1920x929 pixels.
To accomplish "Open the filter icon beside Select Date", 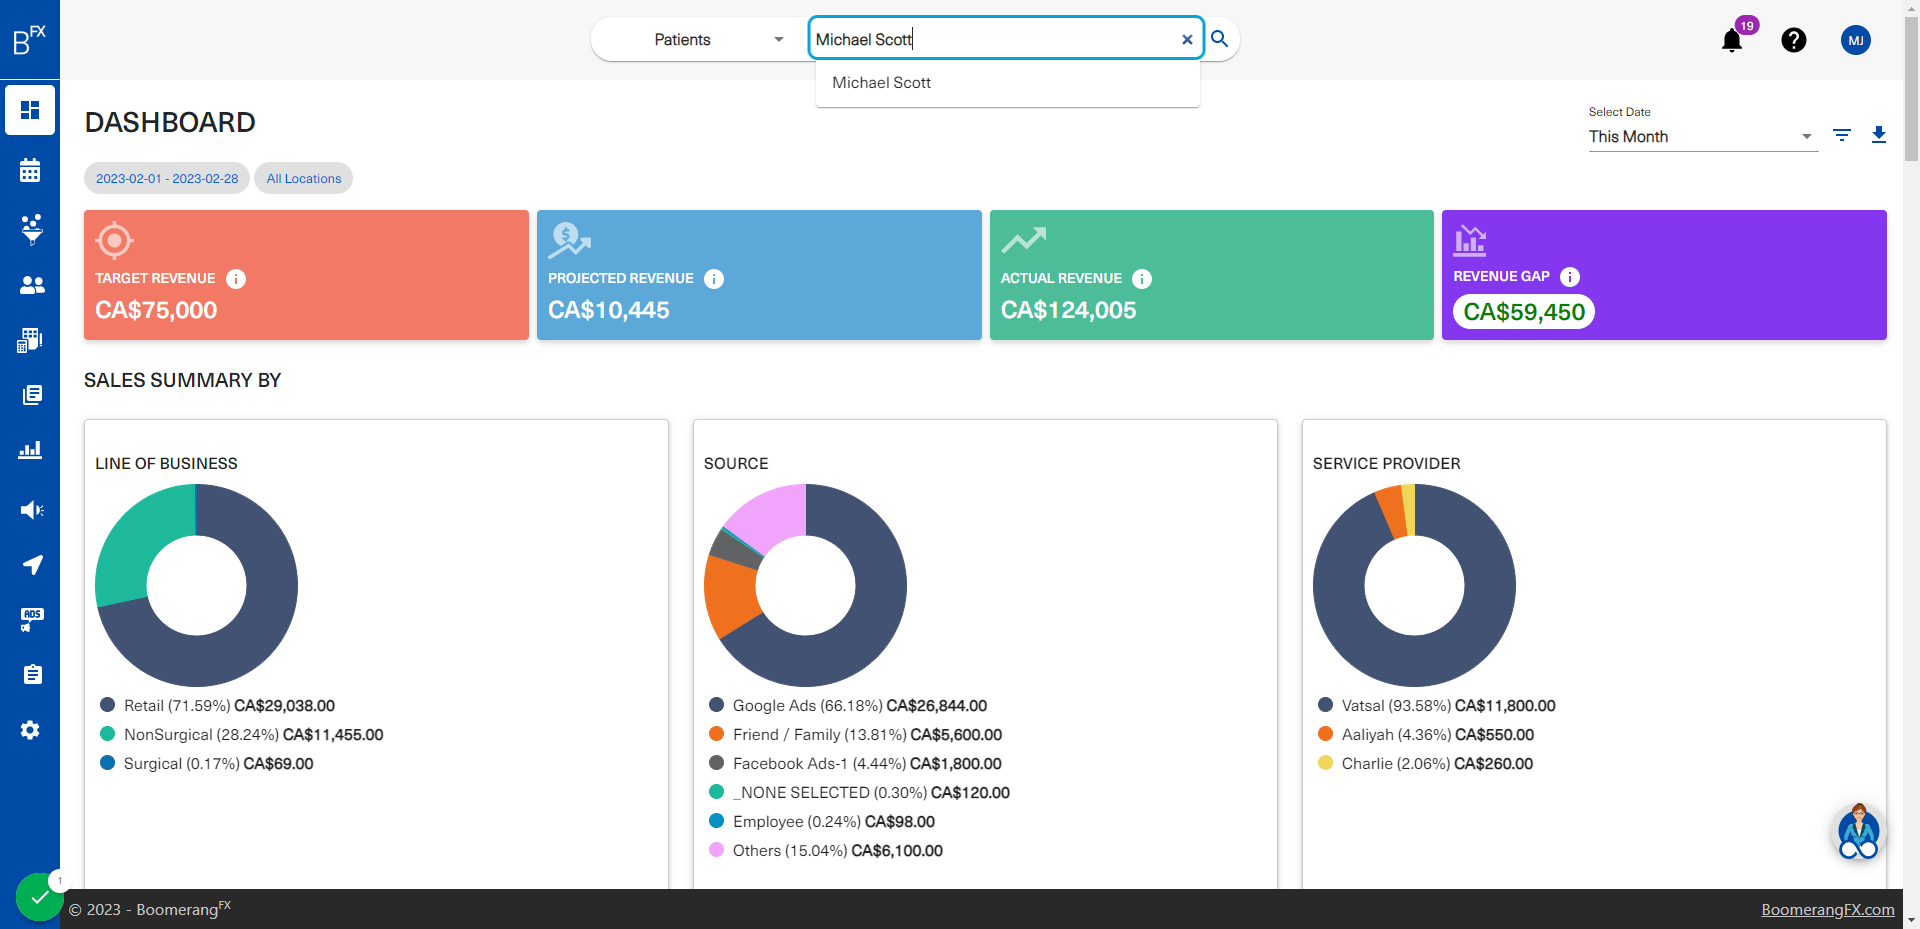I will point(1842,135).
